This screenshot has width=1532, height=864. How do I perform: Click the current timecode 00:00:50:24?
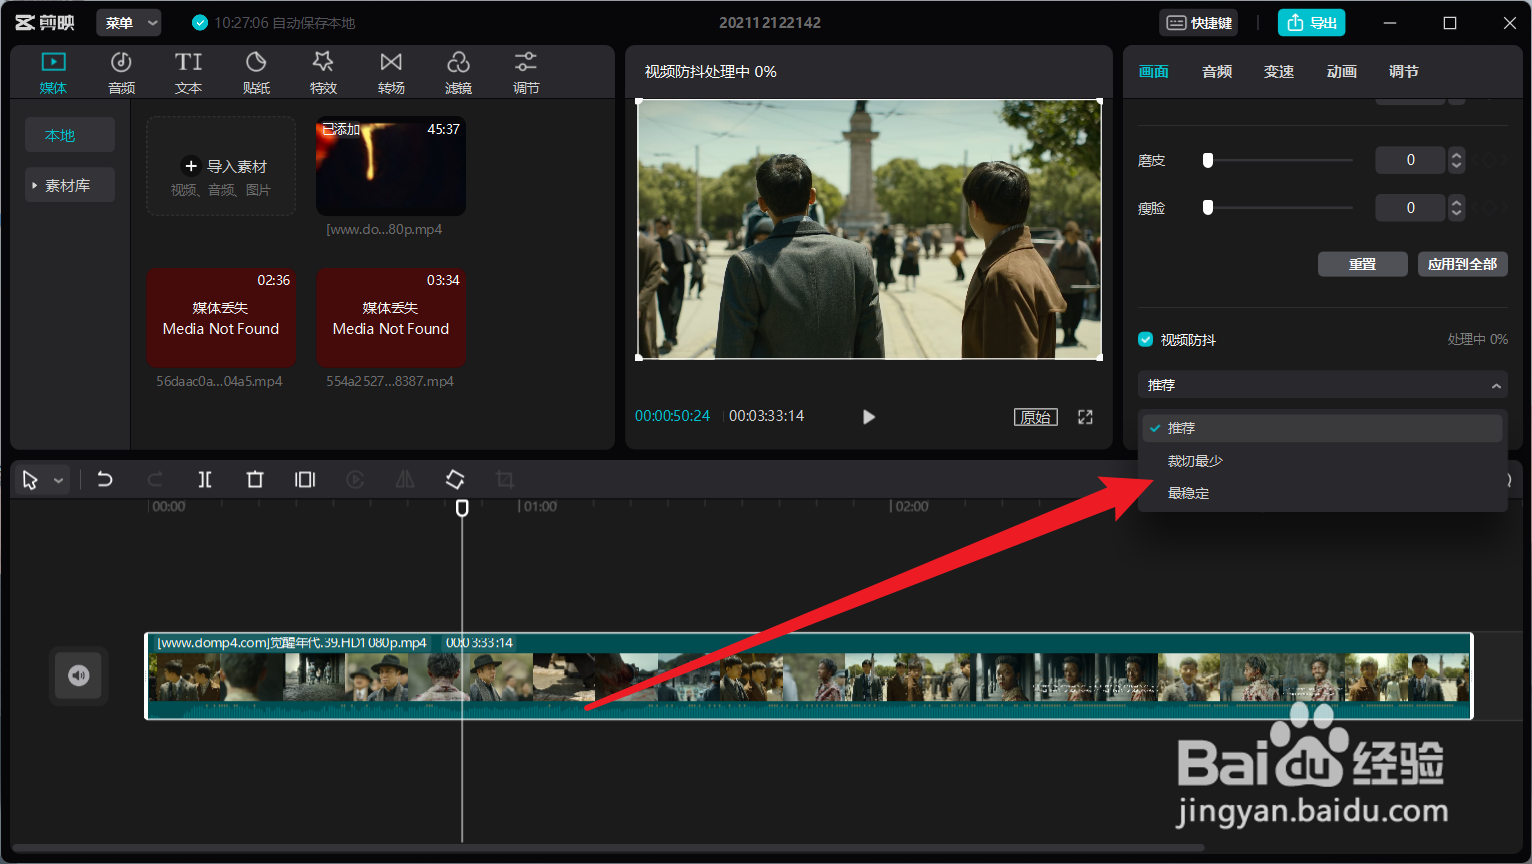(x=672, y=416)
